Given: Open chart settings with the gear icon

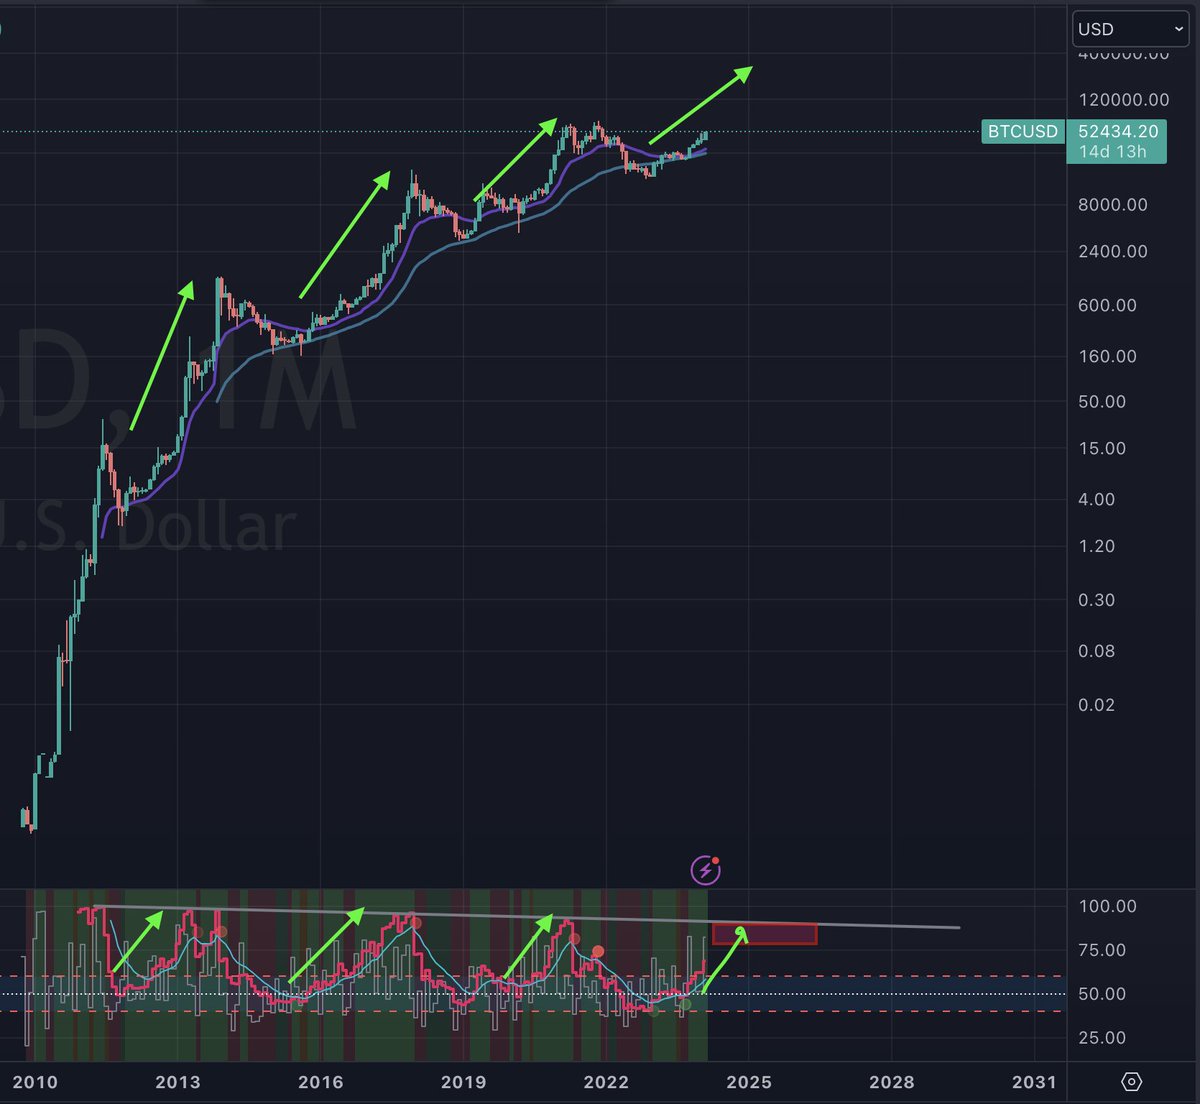Looking at the screenshot, I should pyautogui.click(x=1130, y=1082).
